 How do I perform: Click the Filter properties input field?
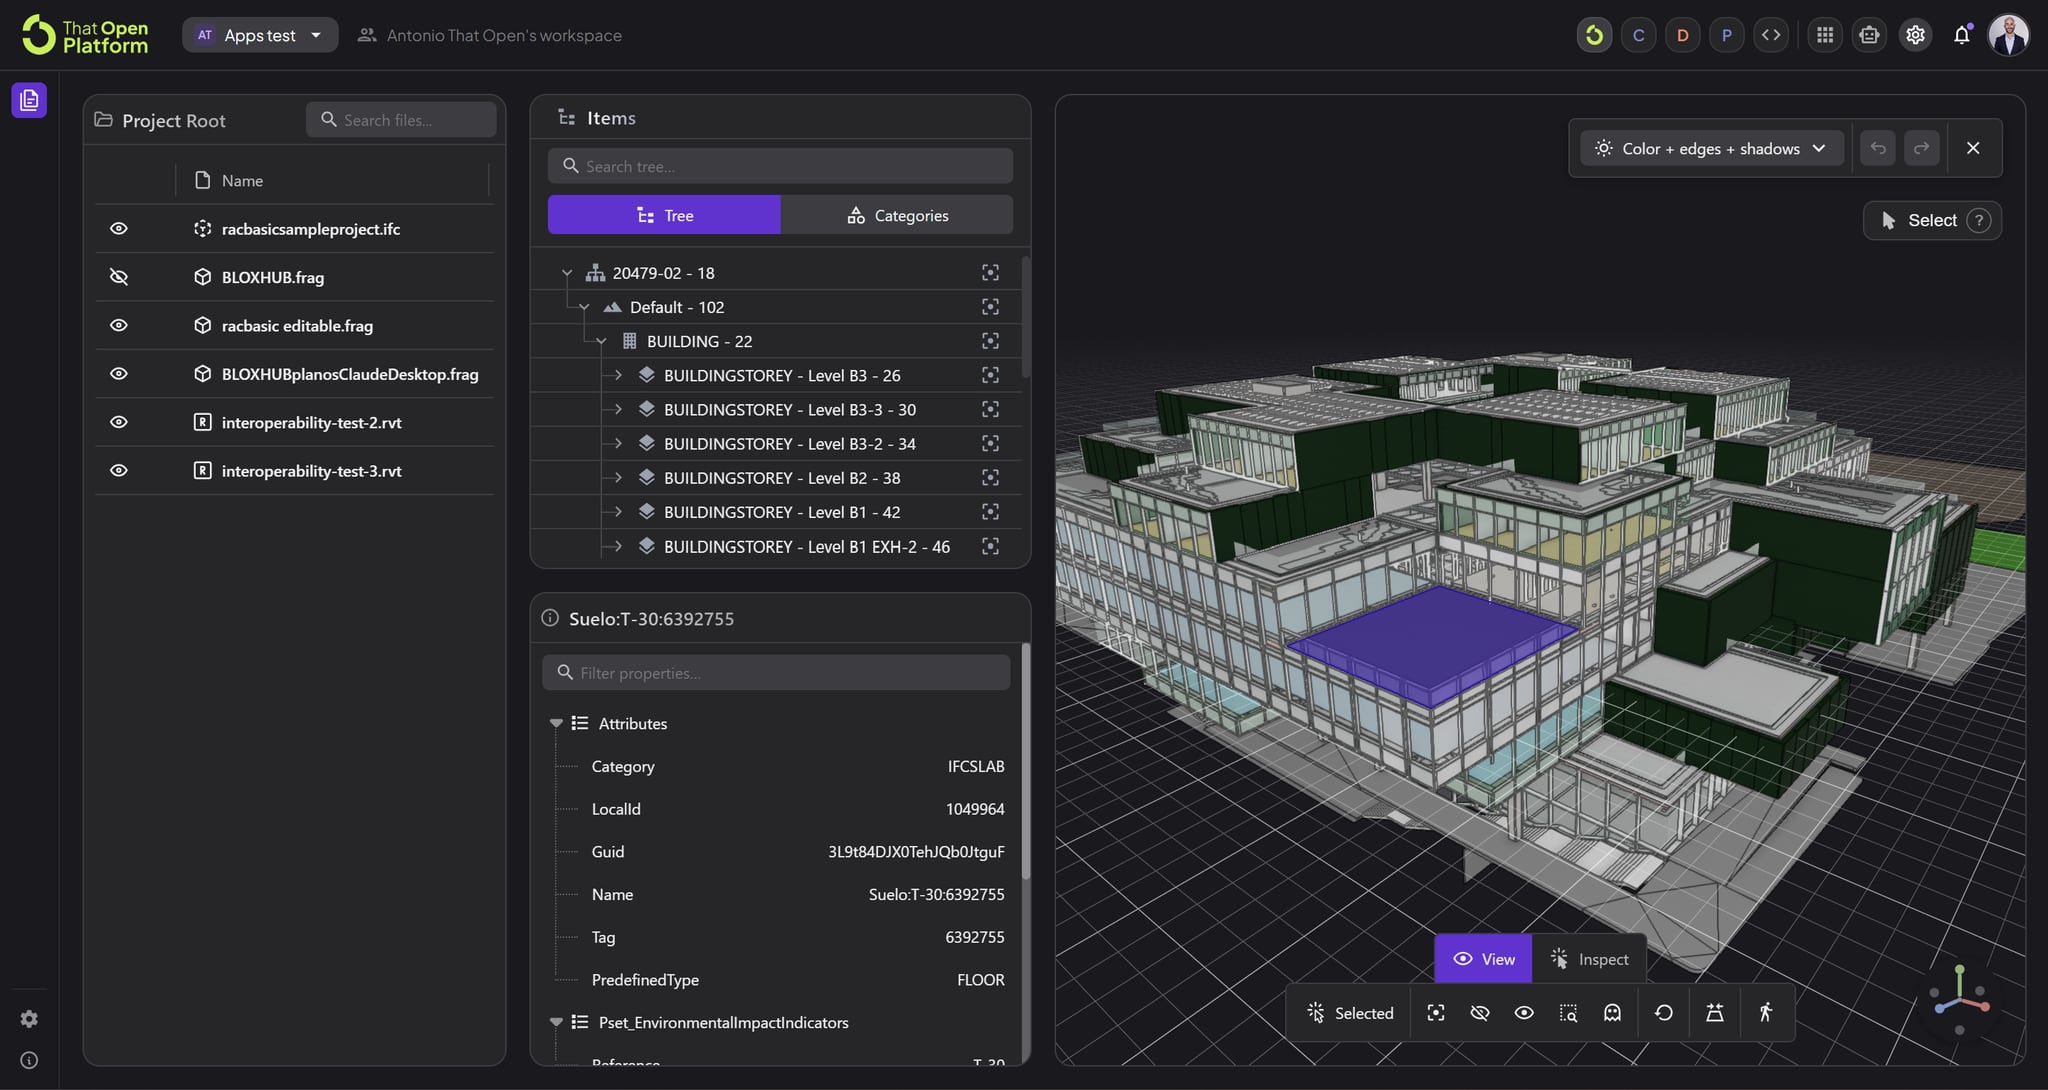776,673
